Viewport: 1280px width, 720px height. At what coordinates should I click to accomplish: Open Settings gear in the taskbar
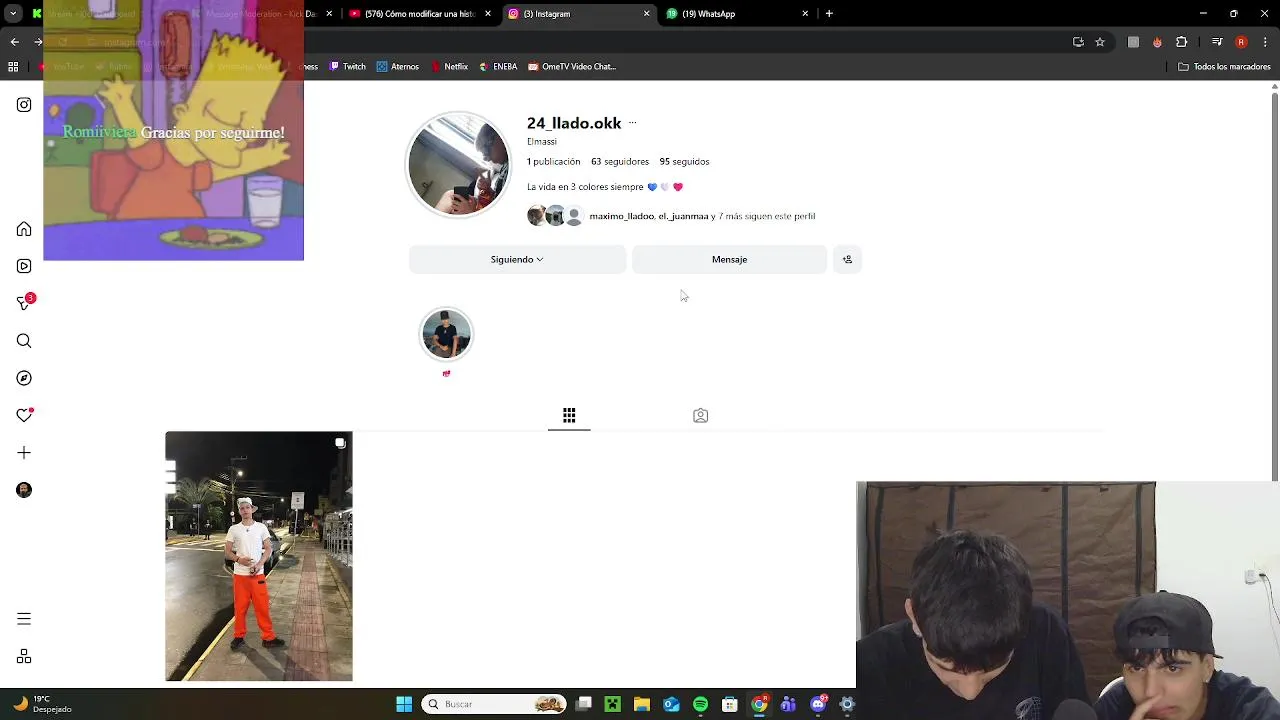click(x=847, y=704)
